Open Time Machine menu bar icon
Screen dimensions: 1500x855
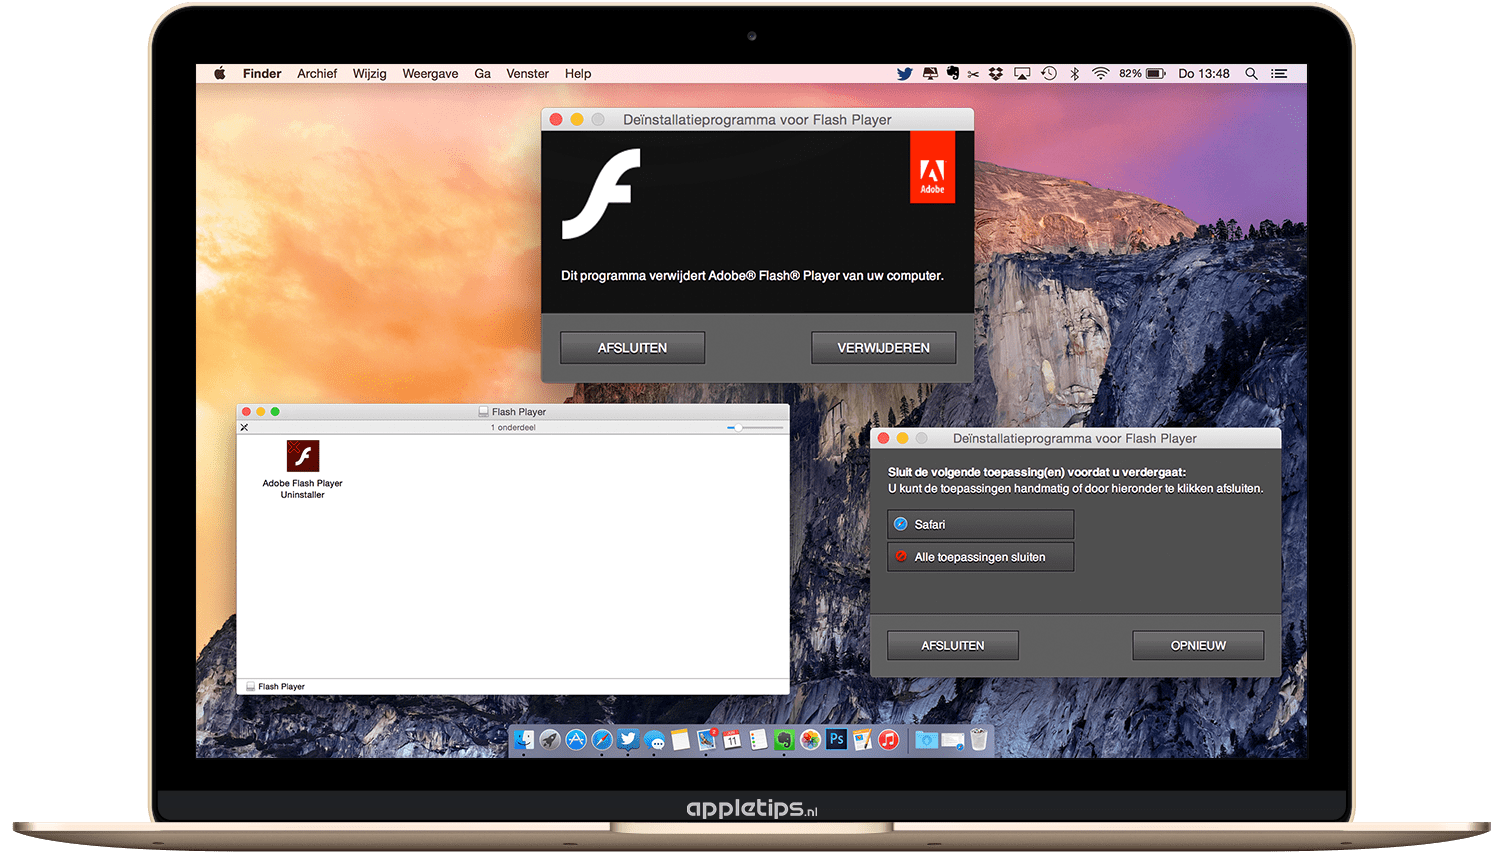pyautogui.click(x=1049, y=73)
